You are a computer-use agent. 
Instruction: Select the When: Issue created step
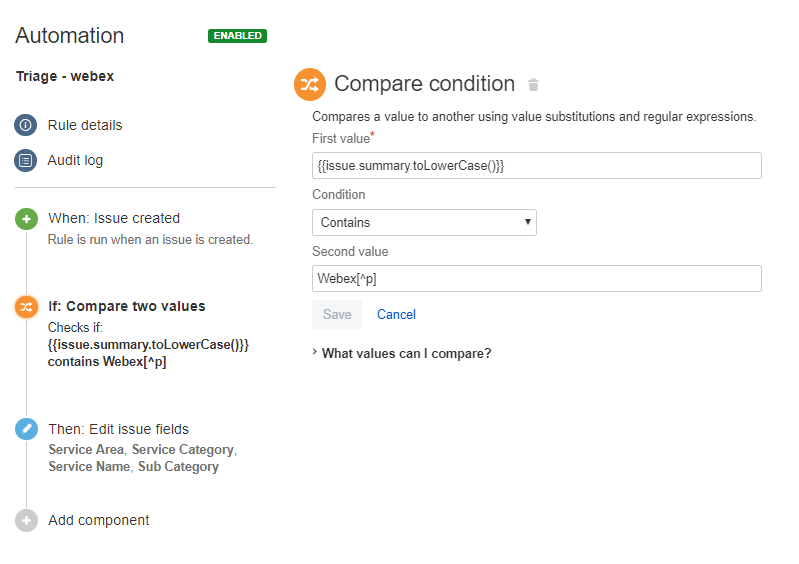point(114,218)
